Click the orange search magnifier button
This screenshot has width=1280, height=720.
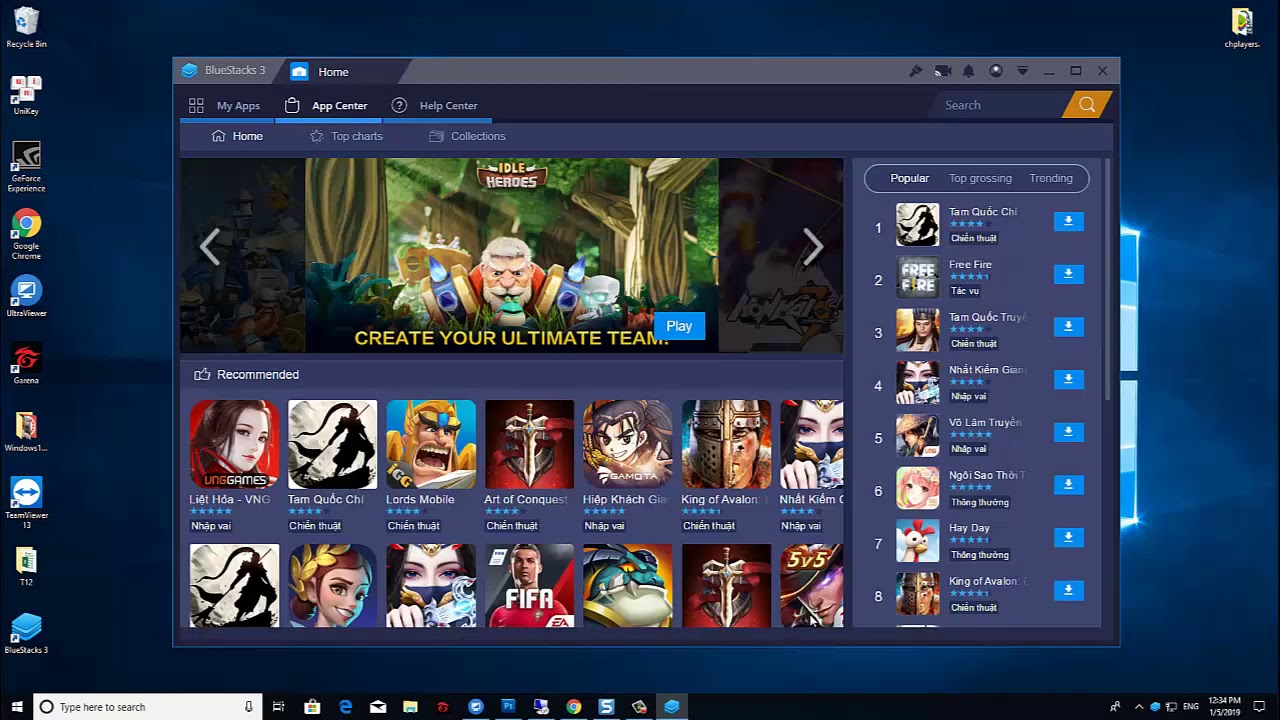coord(1087,105)
